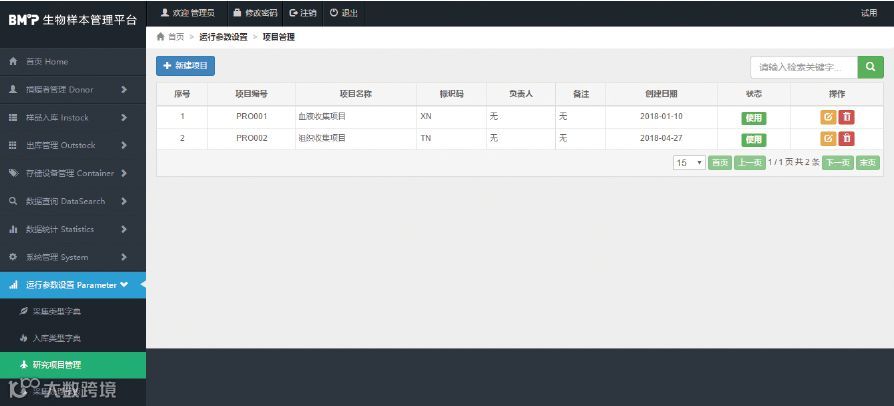Image resolution: width=894 pixels, height=406 pixels.
Task: Go to 首页 pagination button
Action: 720,163
